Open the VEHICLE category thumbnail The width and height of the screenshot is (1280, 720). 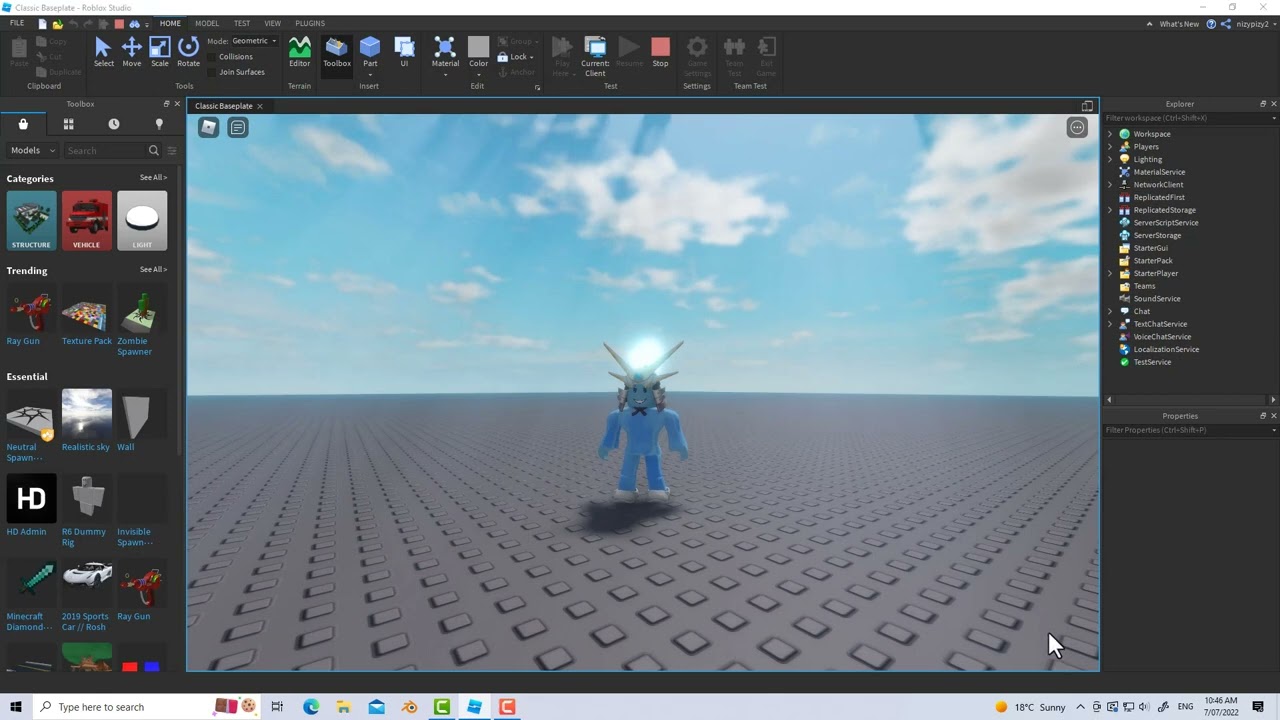tap(87, 220)
